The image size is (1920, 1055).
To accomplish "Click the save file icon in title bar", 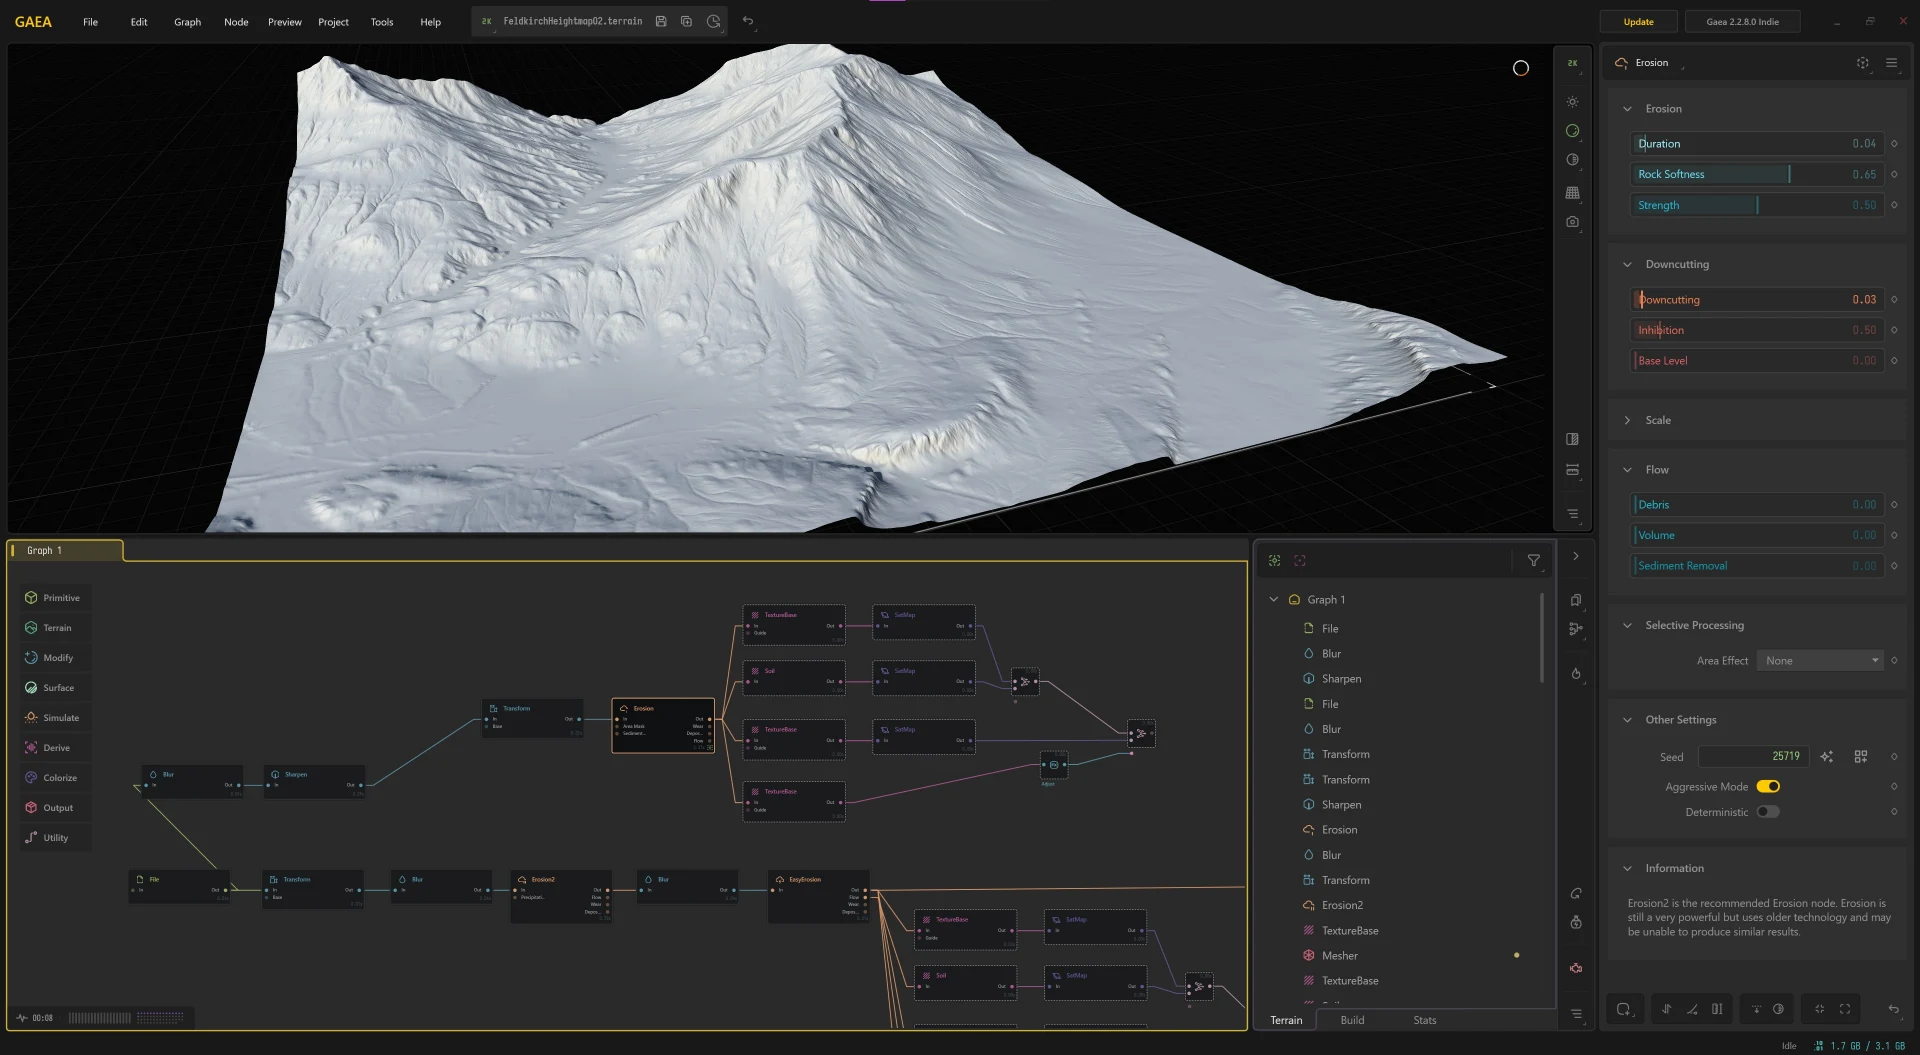I will (661, 21).
